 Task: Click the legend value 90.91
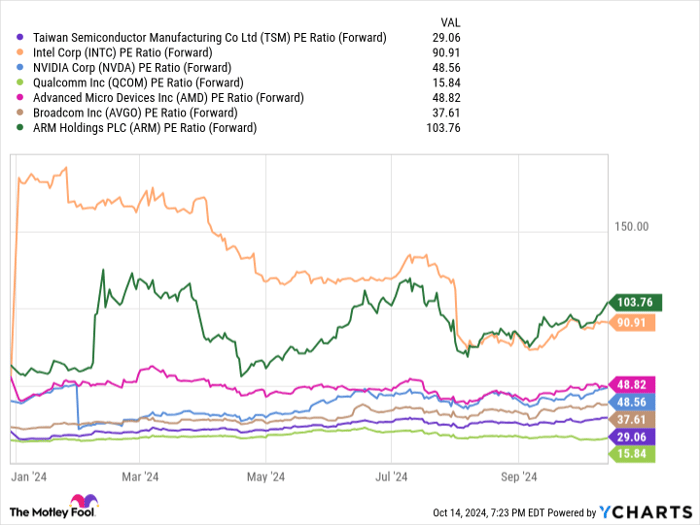click(446, 53)
